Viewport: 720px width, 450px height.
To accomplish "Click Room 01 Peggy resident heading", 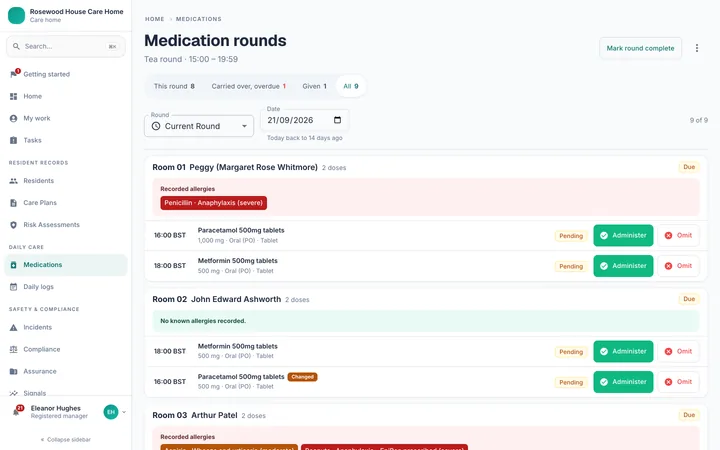I will coord(235,167).
